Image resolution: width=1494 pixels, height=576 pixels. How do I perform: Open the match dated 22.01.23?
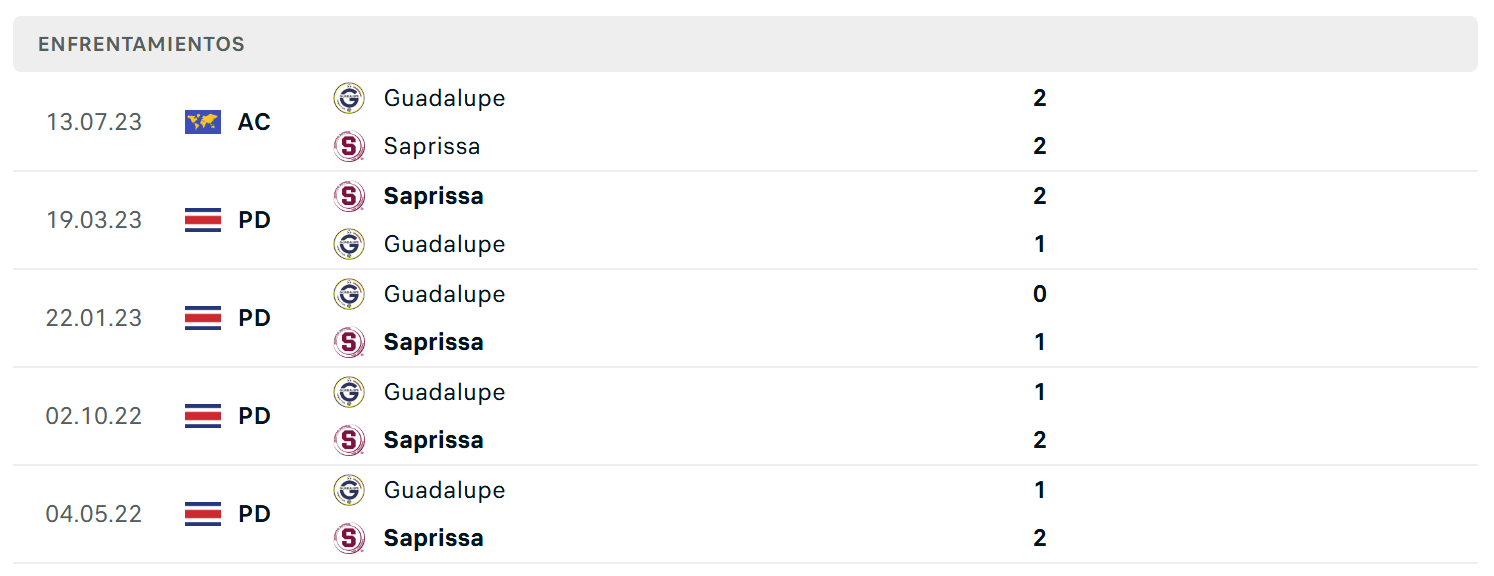[x=745, y=318]
